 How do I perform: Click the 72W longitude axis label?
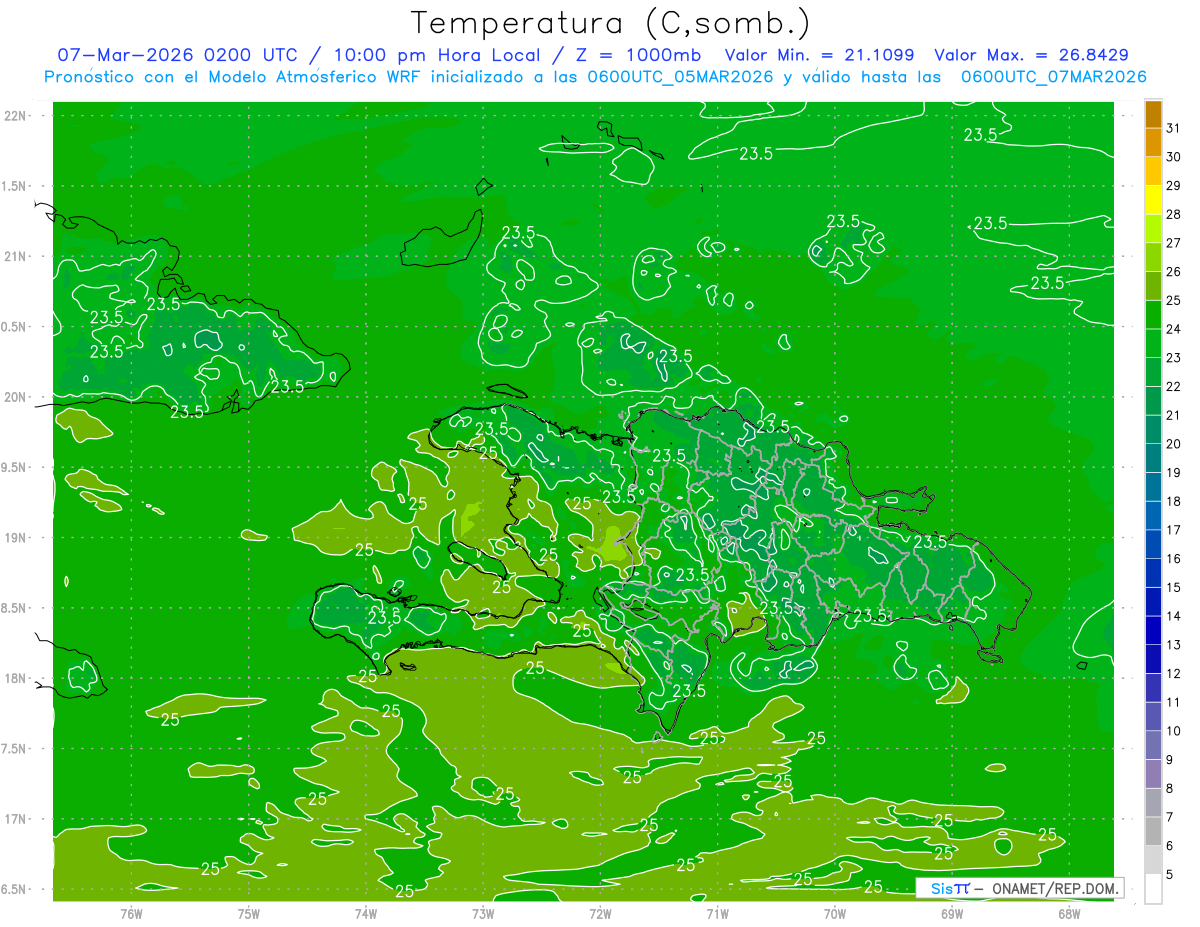pyautogui.click(x=600, y=914)
